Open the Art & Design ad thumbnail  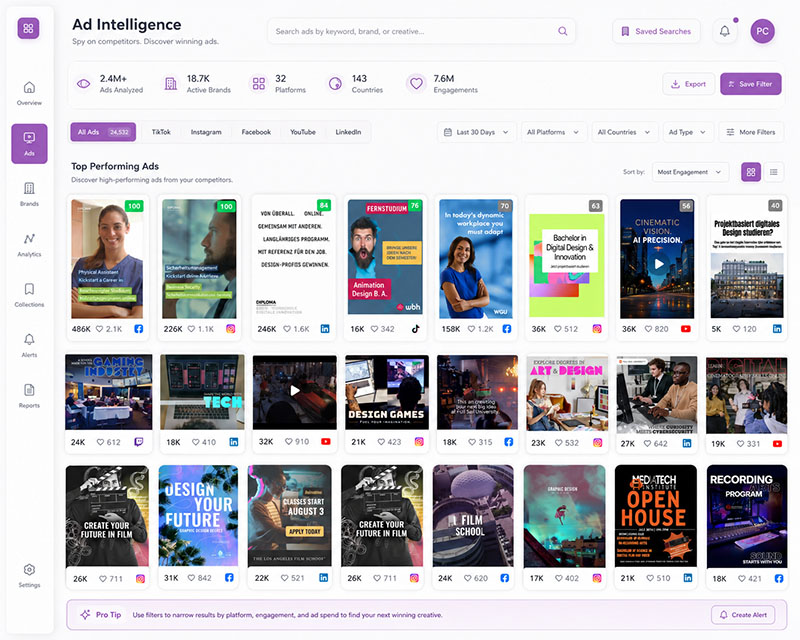[x=567, y=393]
